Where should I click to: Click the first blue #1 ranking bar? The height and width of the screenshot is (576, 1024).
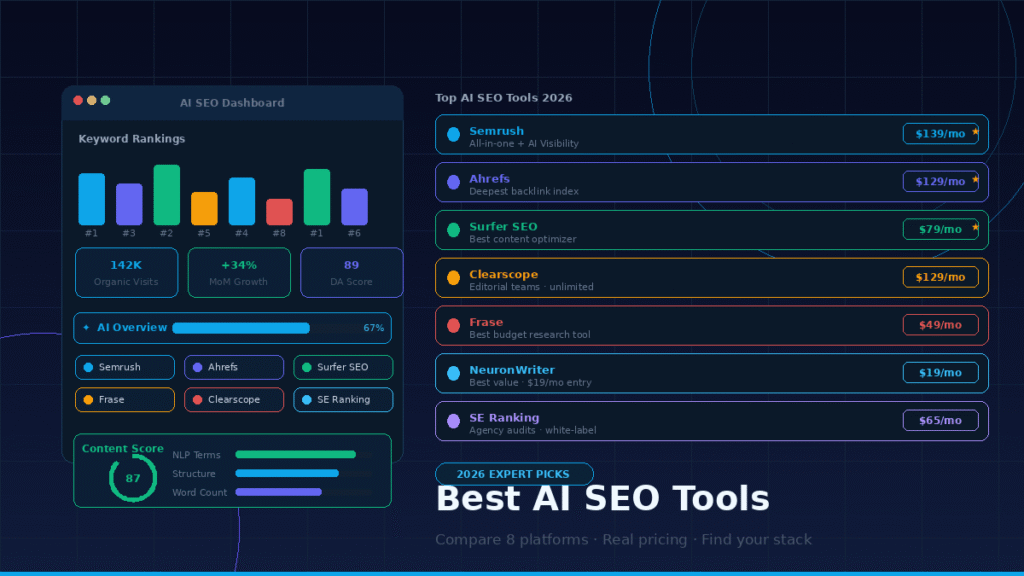tap(91, 199)
